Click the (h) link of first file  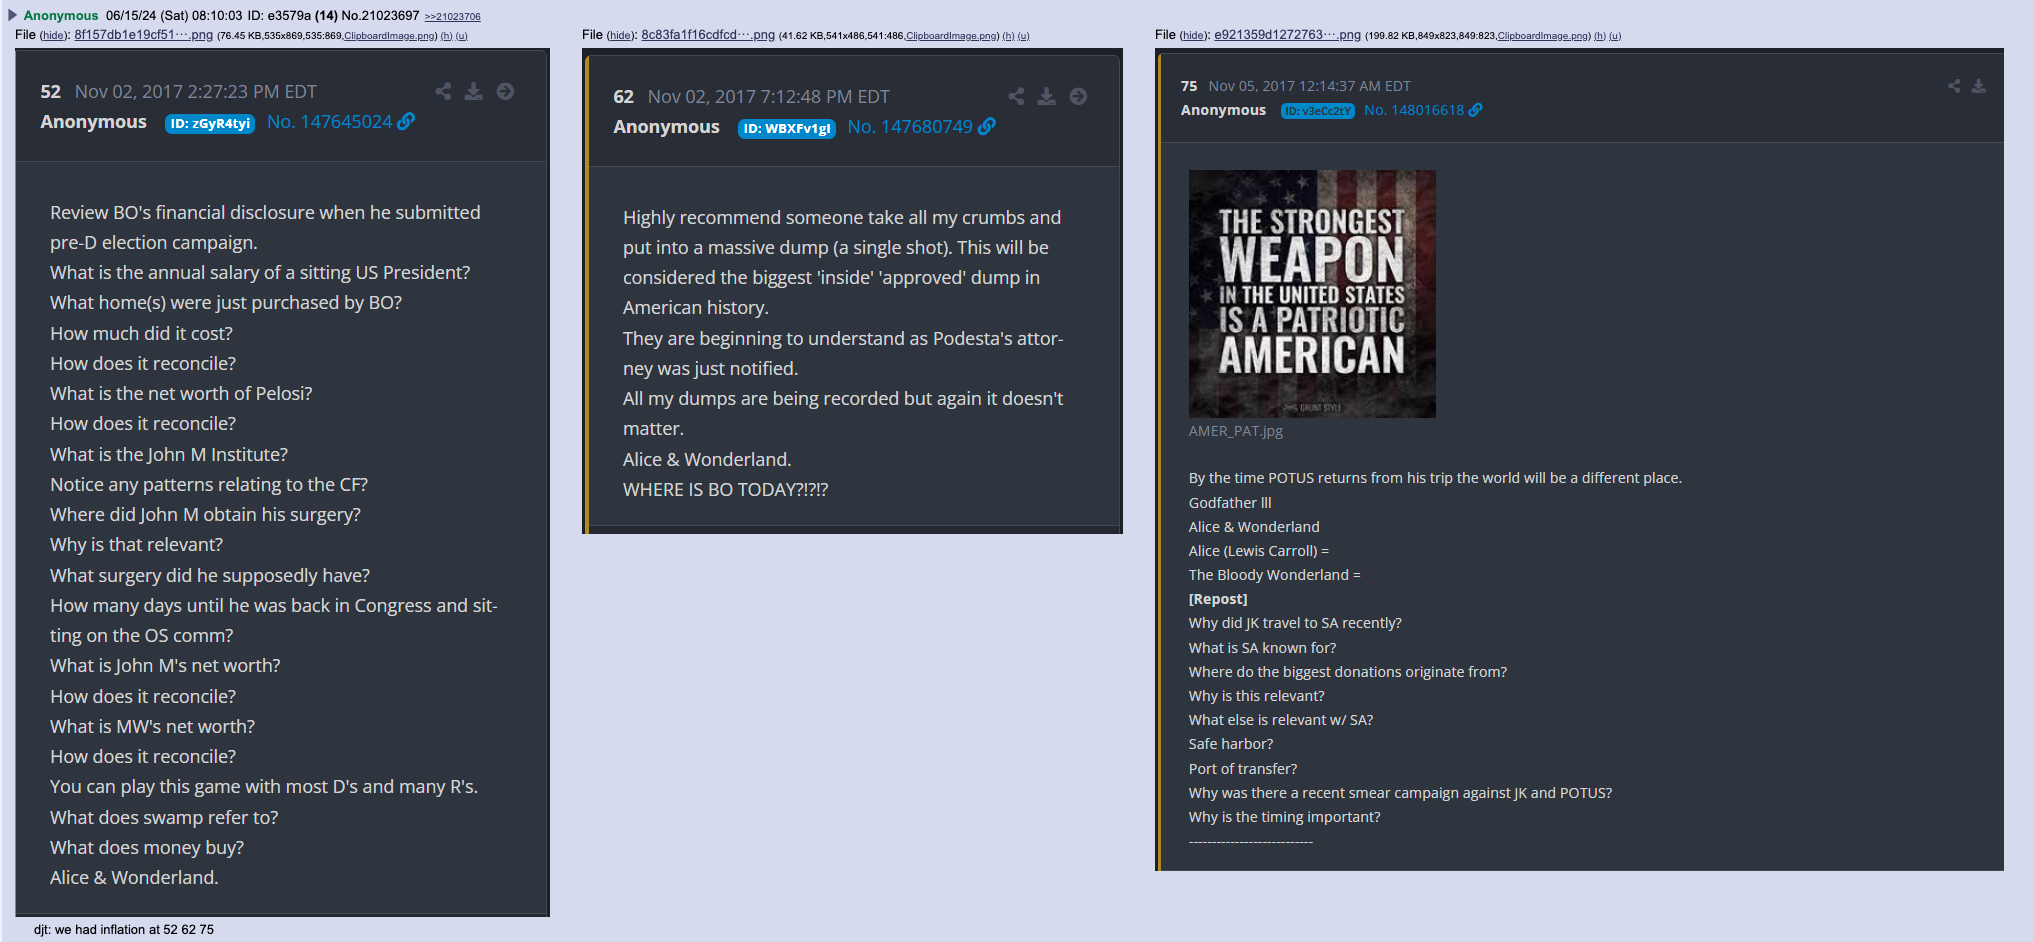click(447, 36)
